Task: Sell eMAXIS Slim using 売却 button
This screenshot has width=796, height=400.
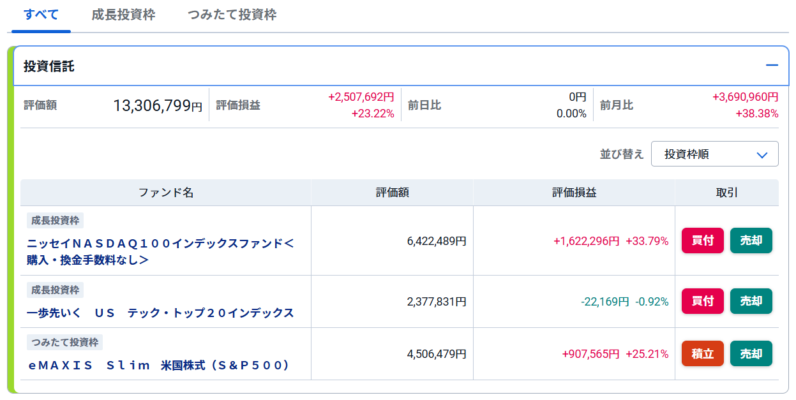Action: 751,353
